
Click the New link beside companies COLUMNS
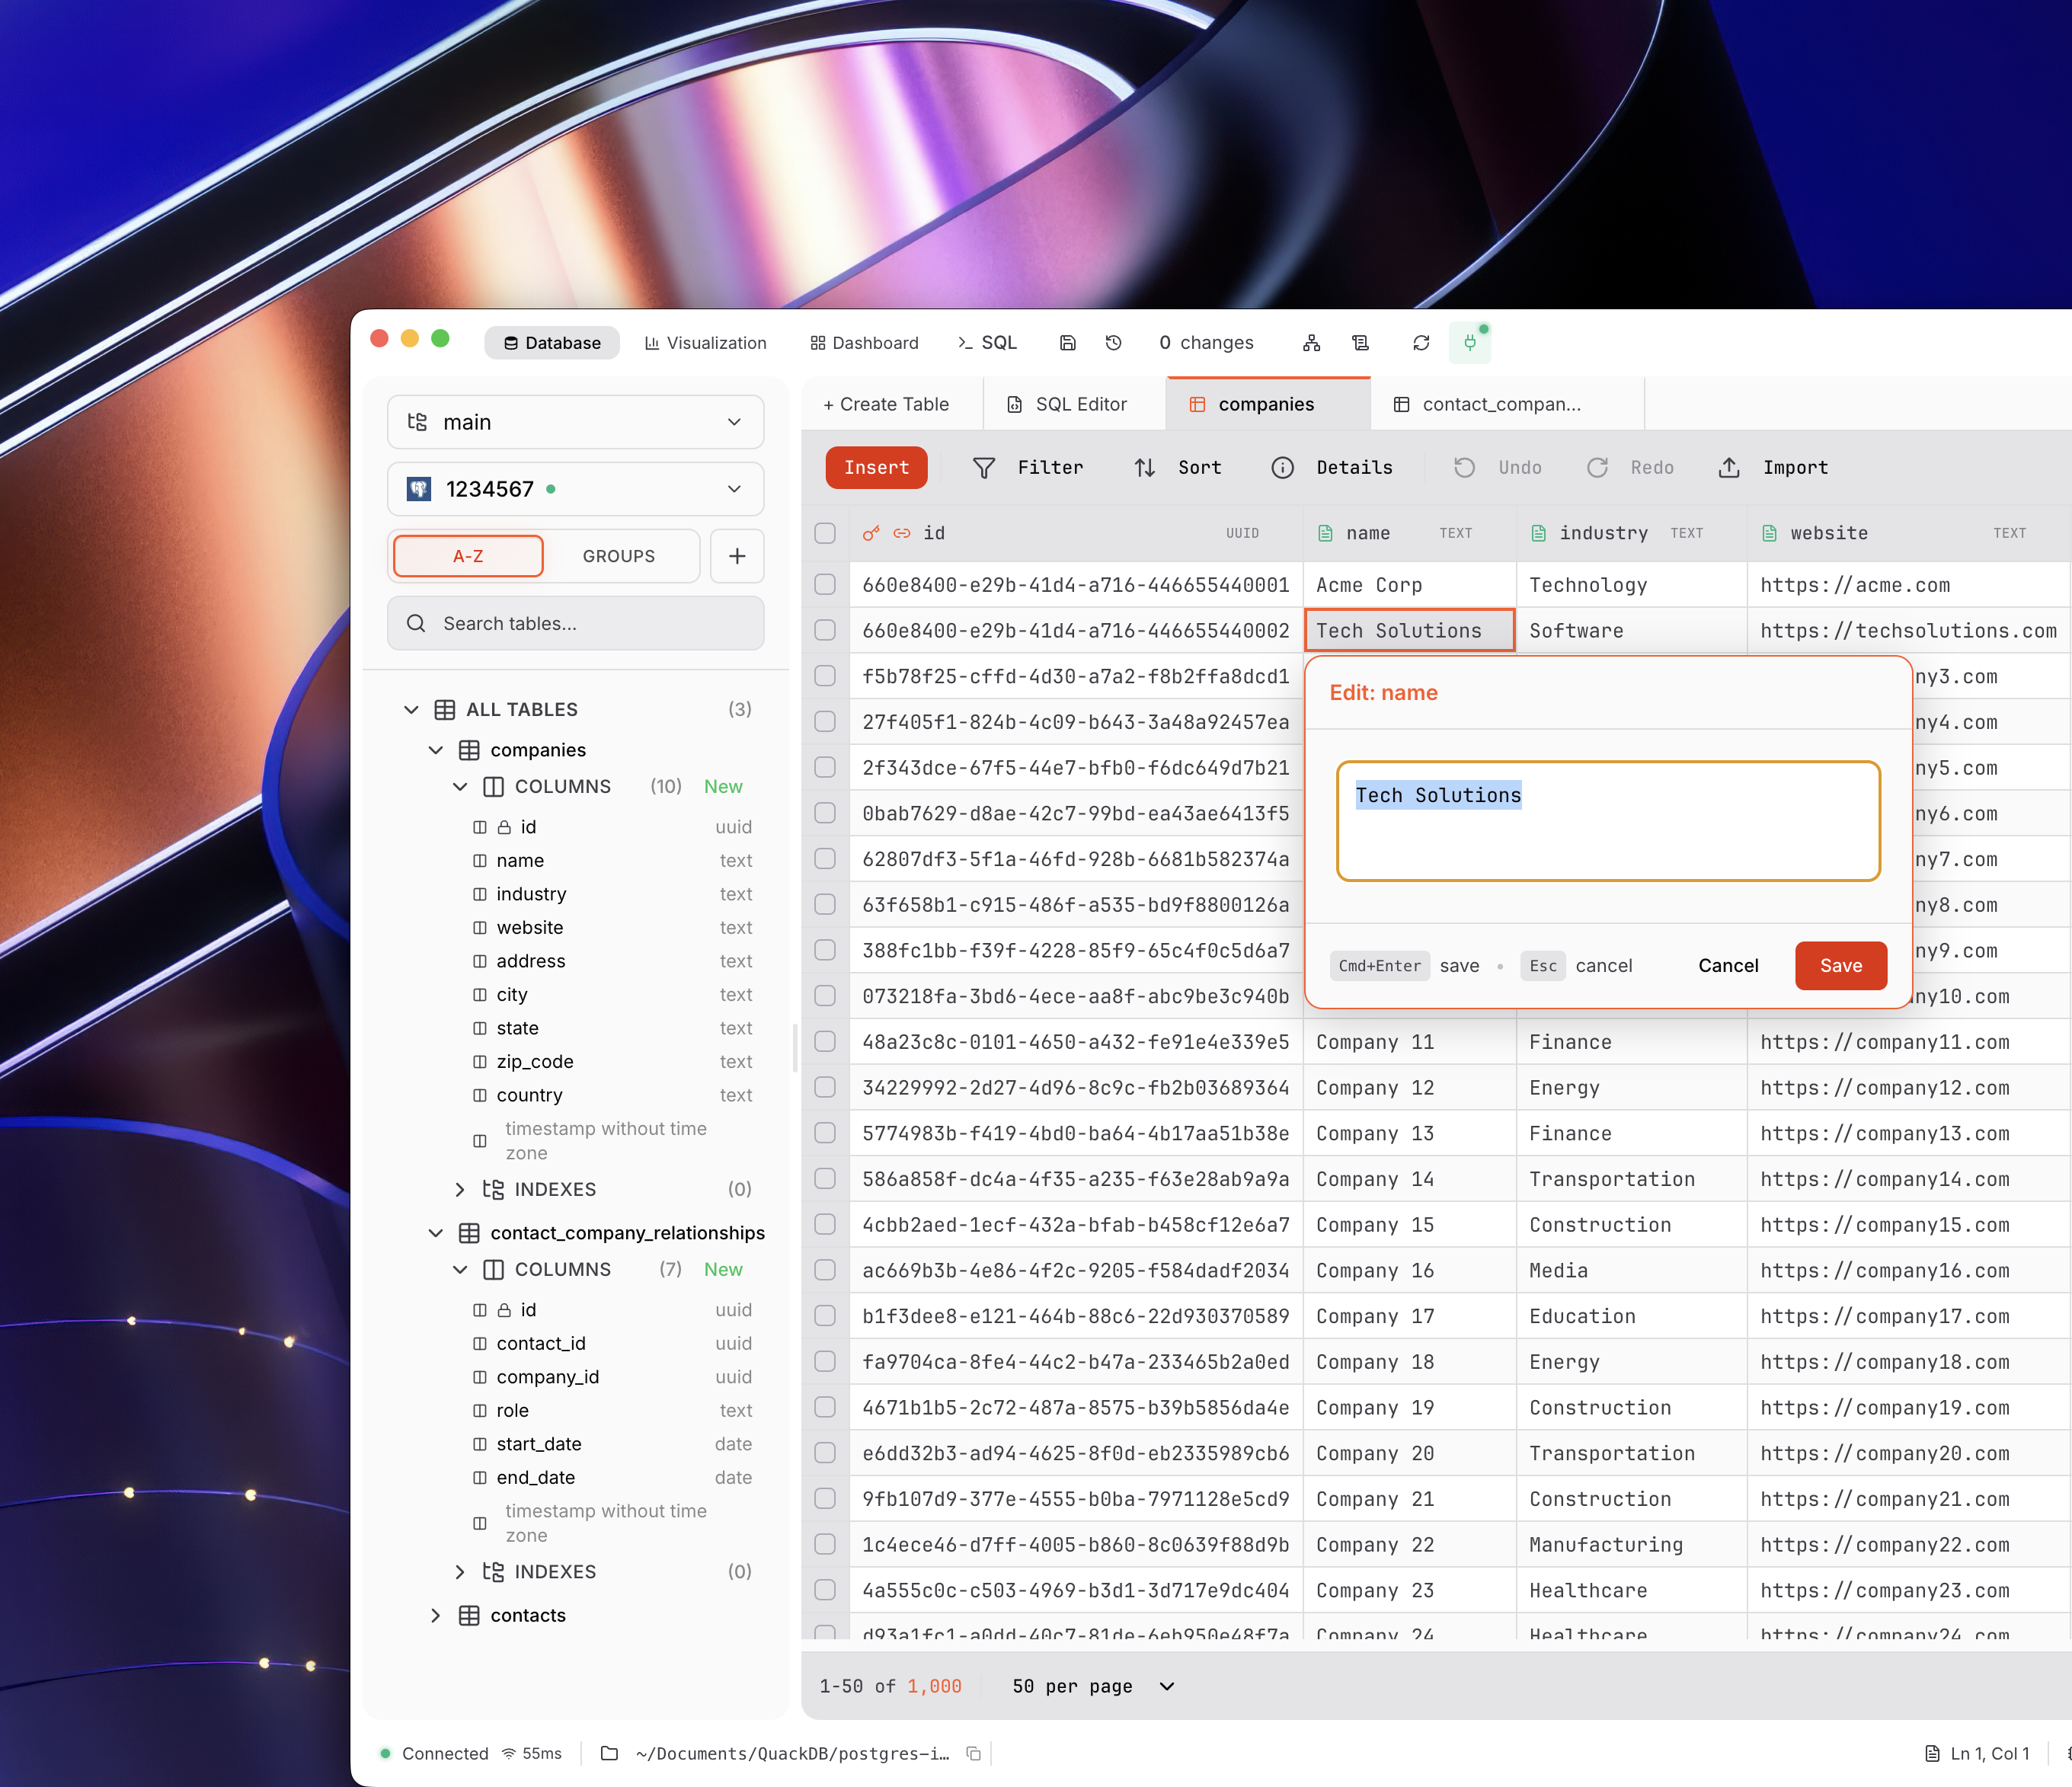[722, 787]
